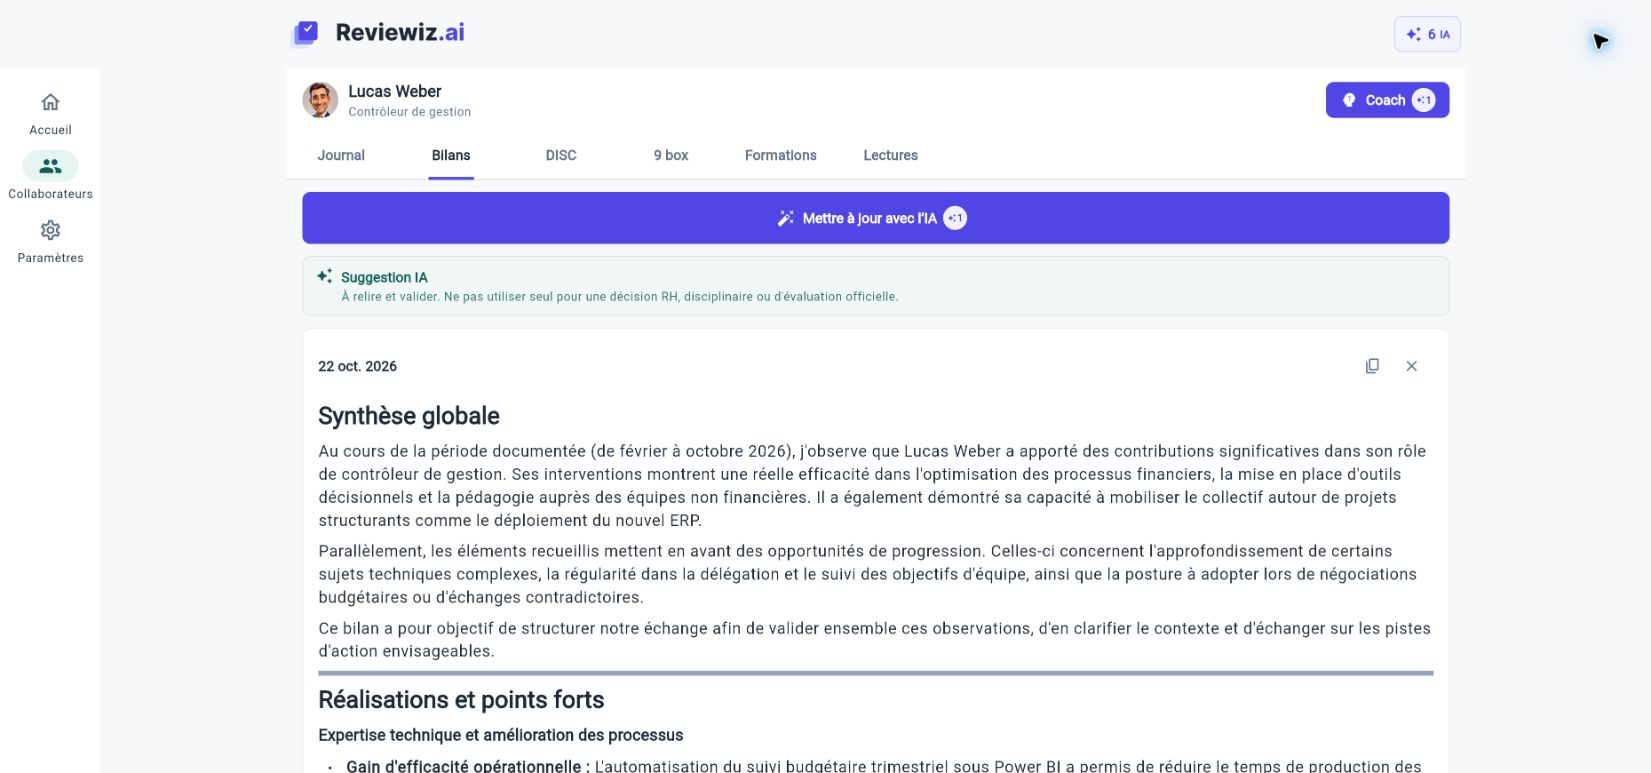
Task: Click the magic wand icon in update button
Action: (x=786, y=218)
